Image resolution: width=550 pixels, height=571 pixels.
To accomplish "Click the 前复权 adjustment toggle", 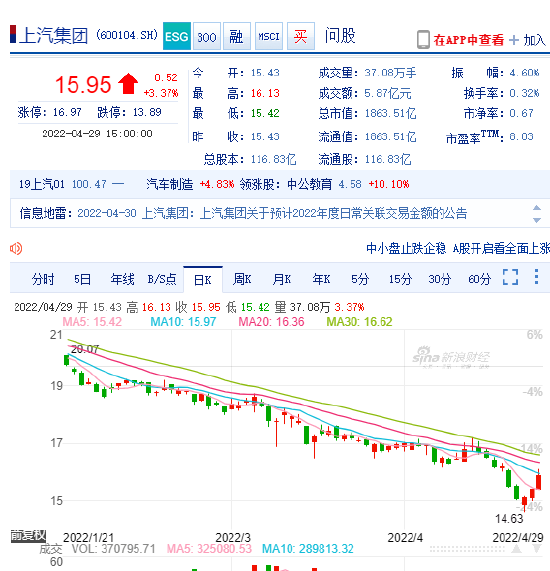I will [28, 536].
